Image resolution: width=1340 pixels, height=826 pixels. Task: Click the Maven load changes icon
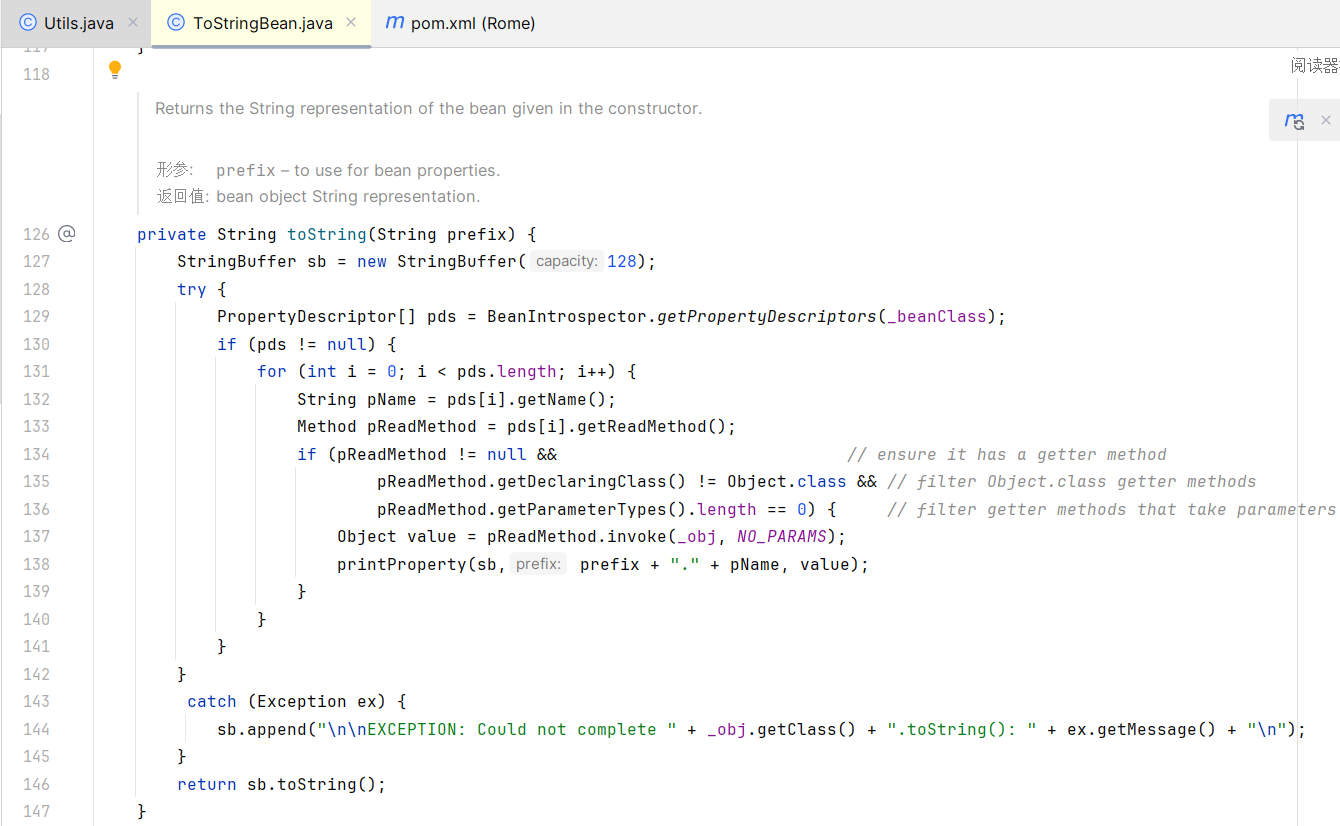coord(1294,121)
